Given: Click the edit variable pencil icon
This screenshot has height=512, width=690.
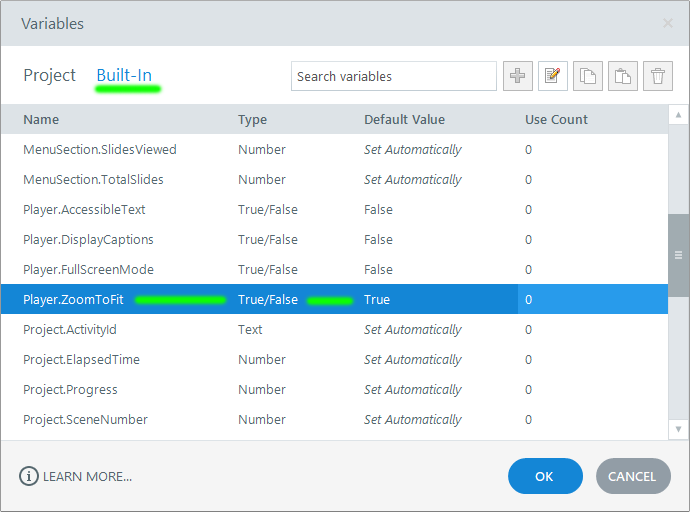Looking at the screenshot, I should tap(553, 76).
